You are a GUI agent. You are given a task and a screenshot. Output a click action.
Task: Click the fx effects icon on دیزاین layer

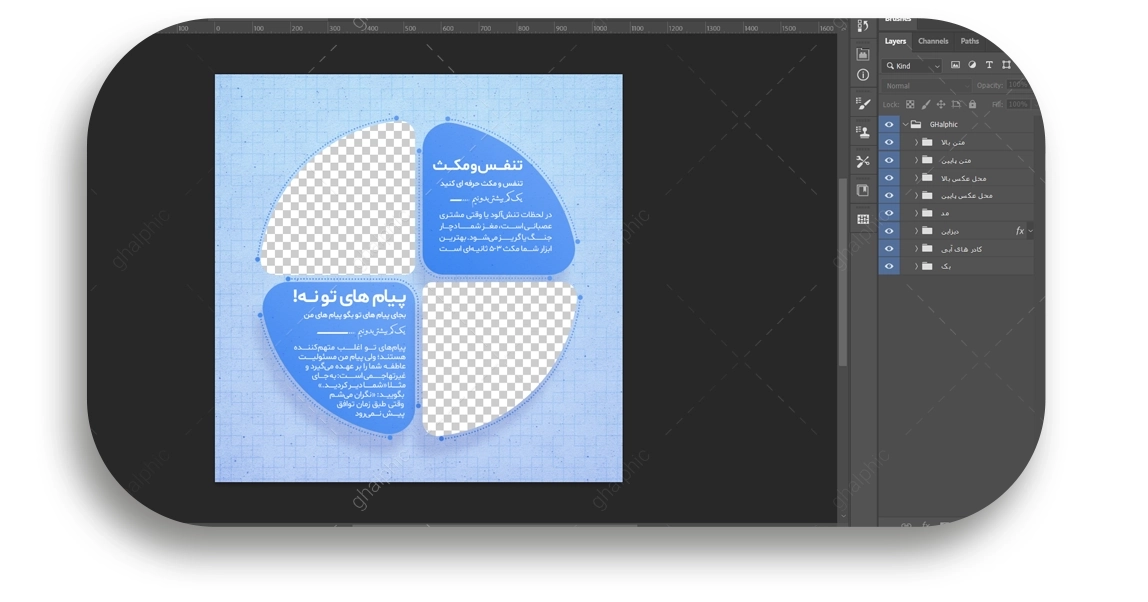coord(1019,231)
